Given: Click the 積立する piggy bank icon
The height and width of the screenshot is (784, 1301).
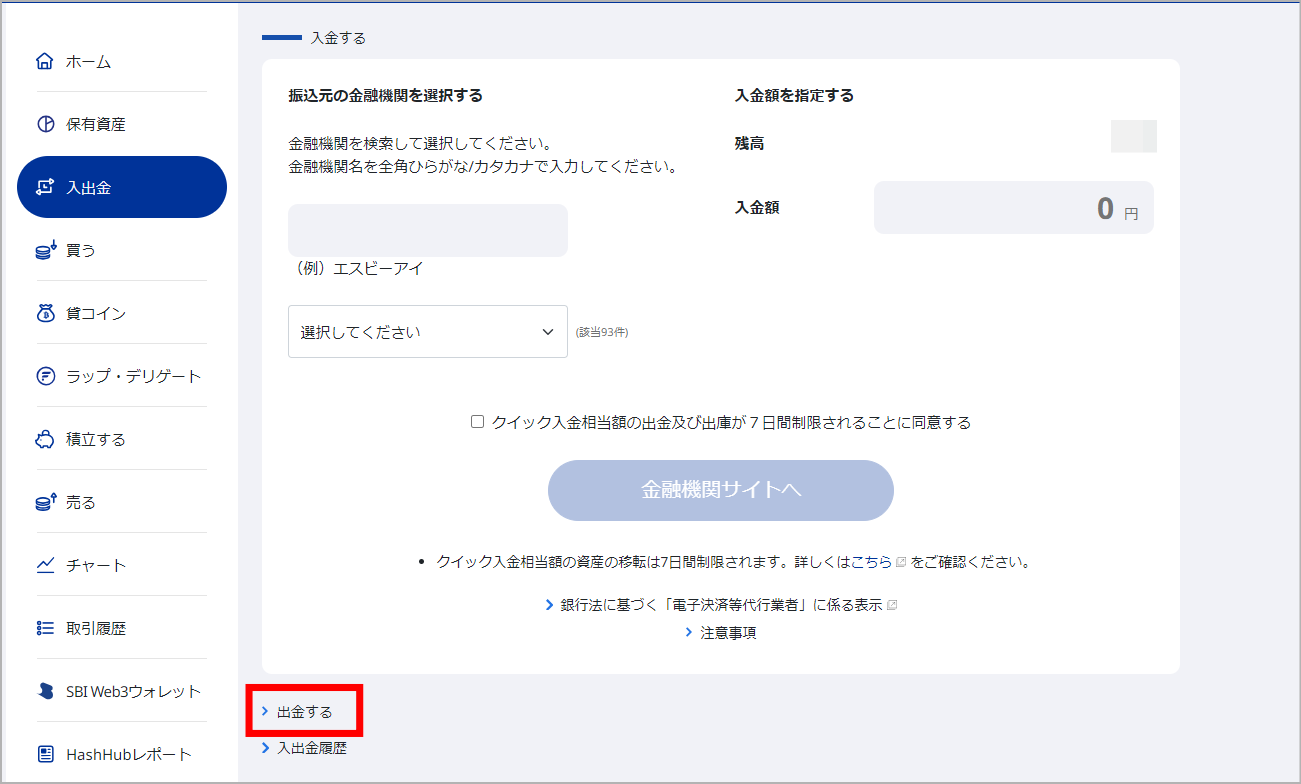Looking at the screenshot, I should 44,439.
